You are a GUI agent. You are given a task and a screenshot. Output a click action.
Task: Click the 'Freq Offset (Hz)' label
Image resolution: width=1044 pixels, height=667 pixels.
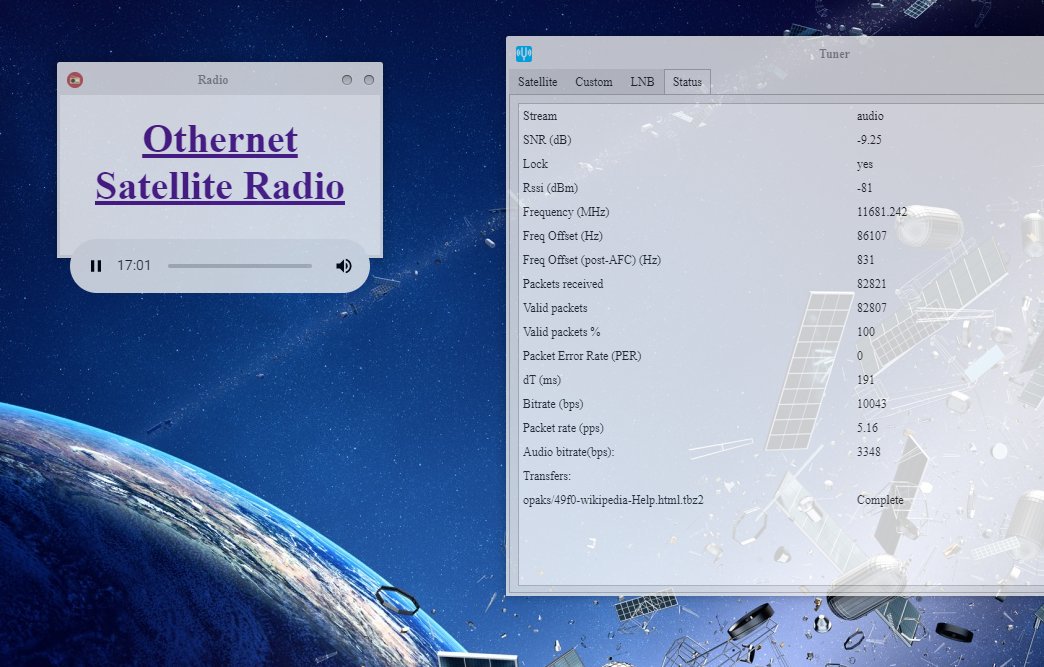click(x=563, y=236)
